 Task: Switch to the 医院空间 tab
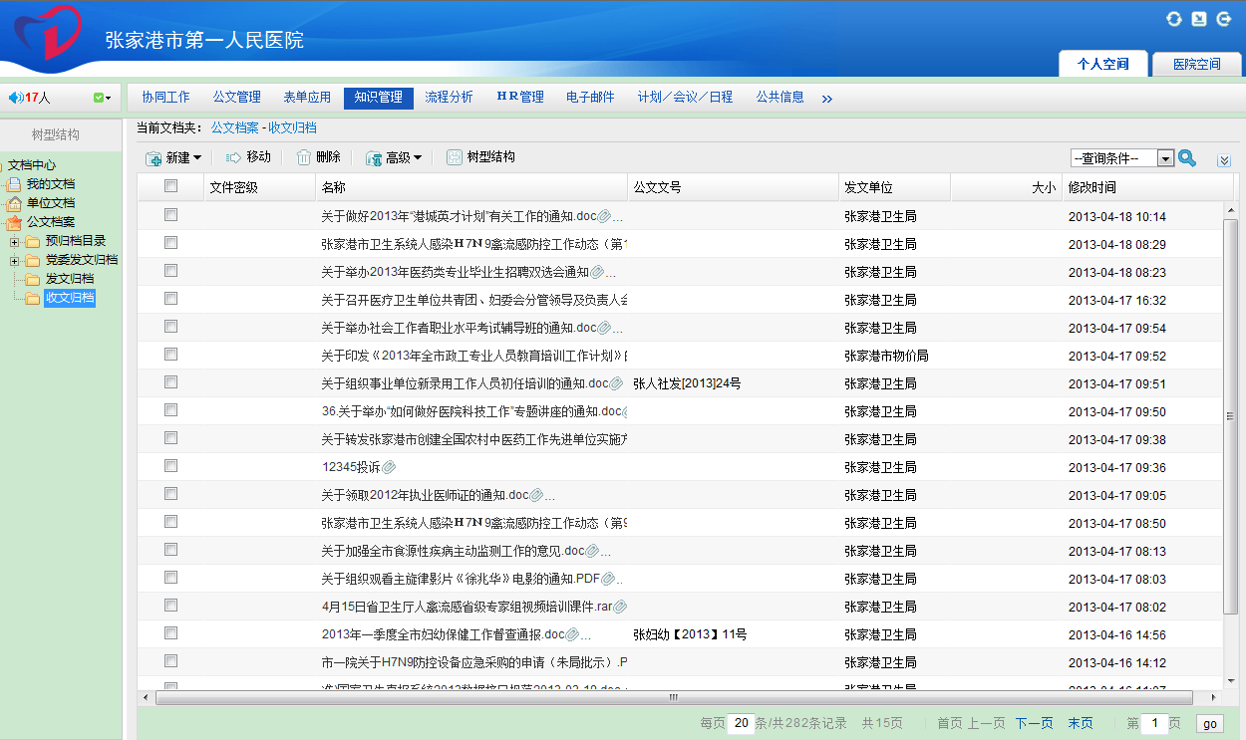point(1196,62)
